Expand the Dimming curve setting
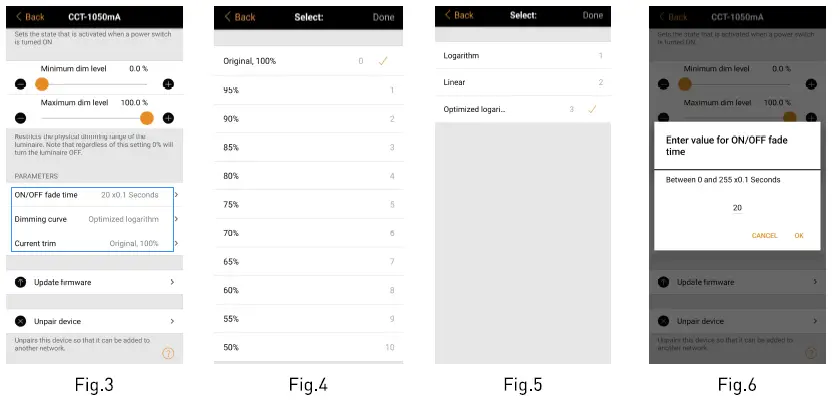This screenshot has height=402, width=840. [x=93, y=219]
